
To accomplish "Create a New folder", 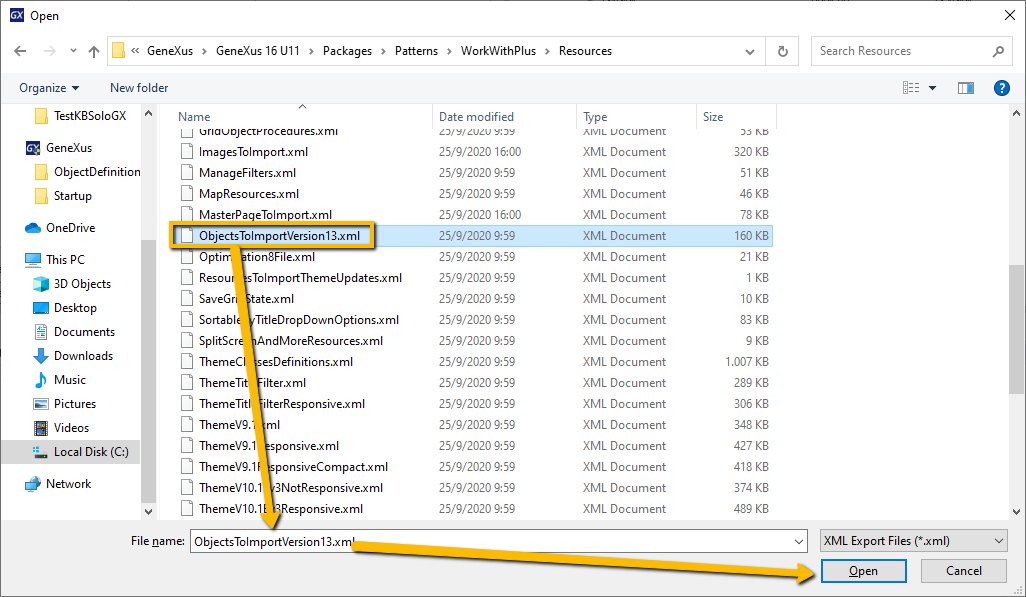I will (x=139, y=88).
